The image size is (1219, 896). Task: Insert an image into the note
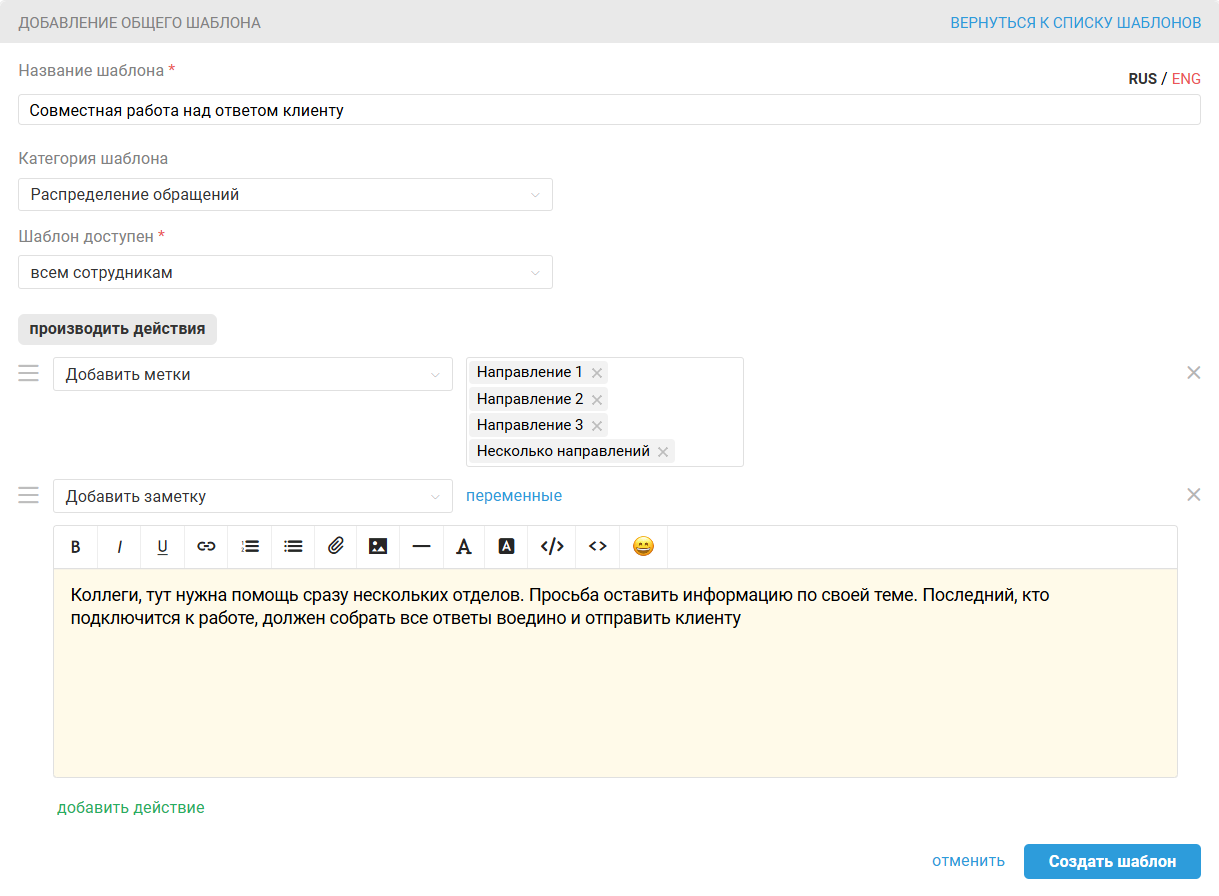[x=378, y=547]
